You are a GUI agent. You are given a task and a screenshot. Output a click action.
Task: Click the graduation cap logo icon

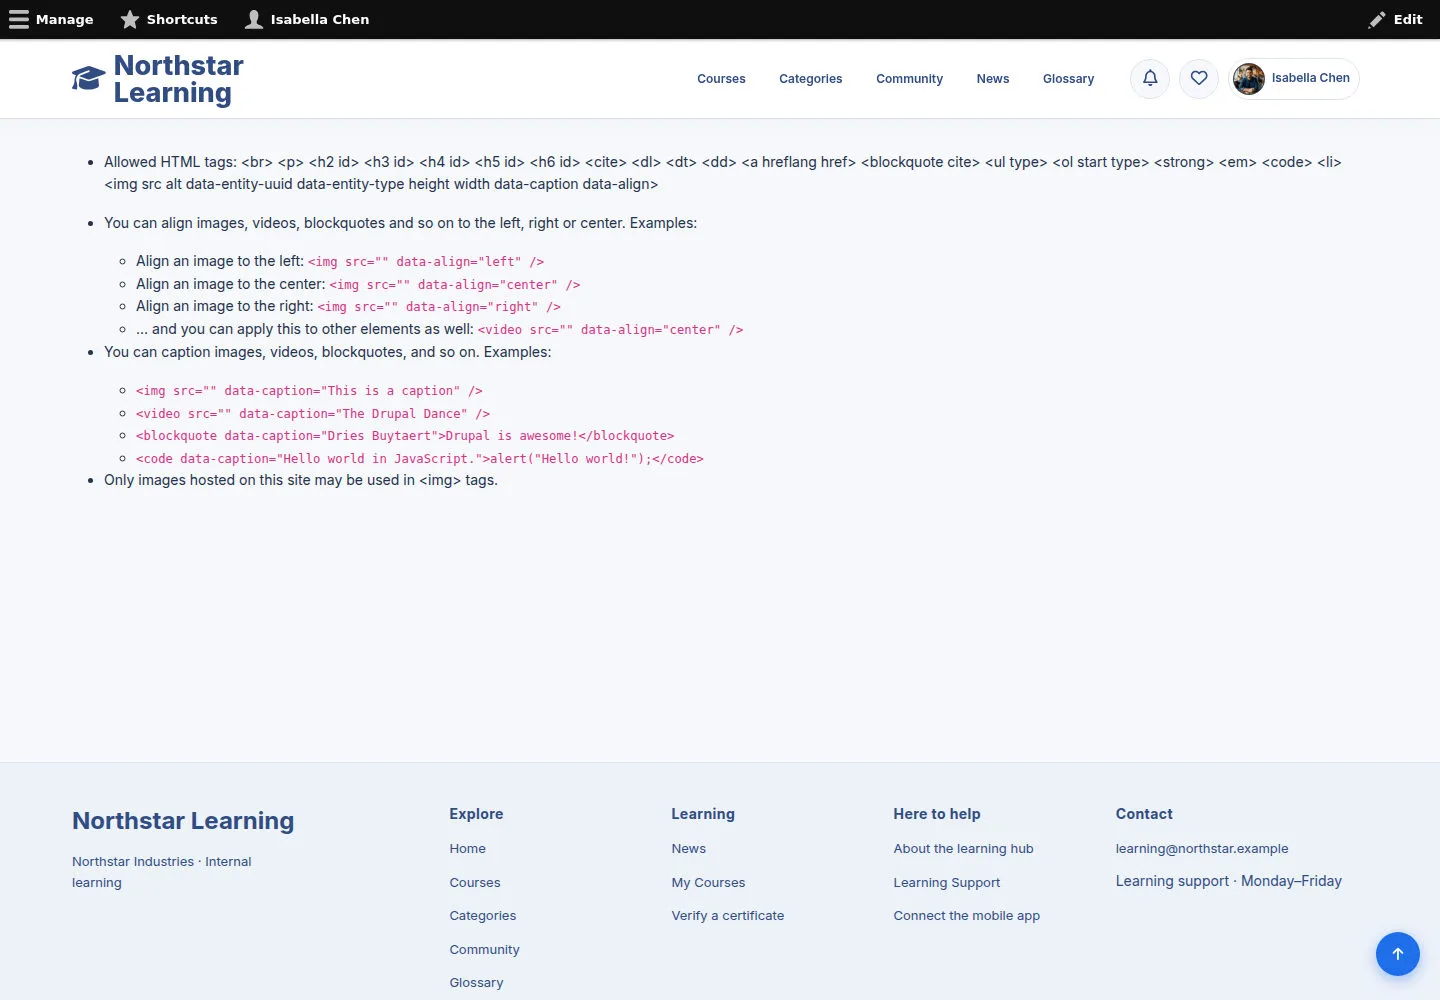(88, 79)
